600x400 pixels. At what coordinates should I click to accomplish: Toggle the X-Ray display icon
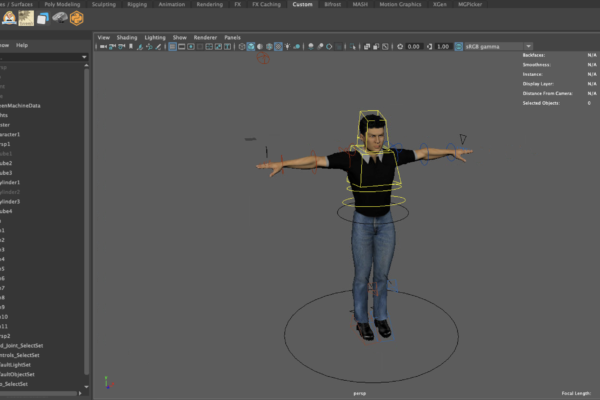click(x=367, y=47)
